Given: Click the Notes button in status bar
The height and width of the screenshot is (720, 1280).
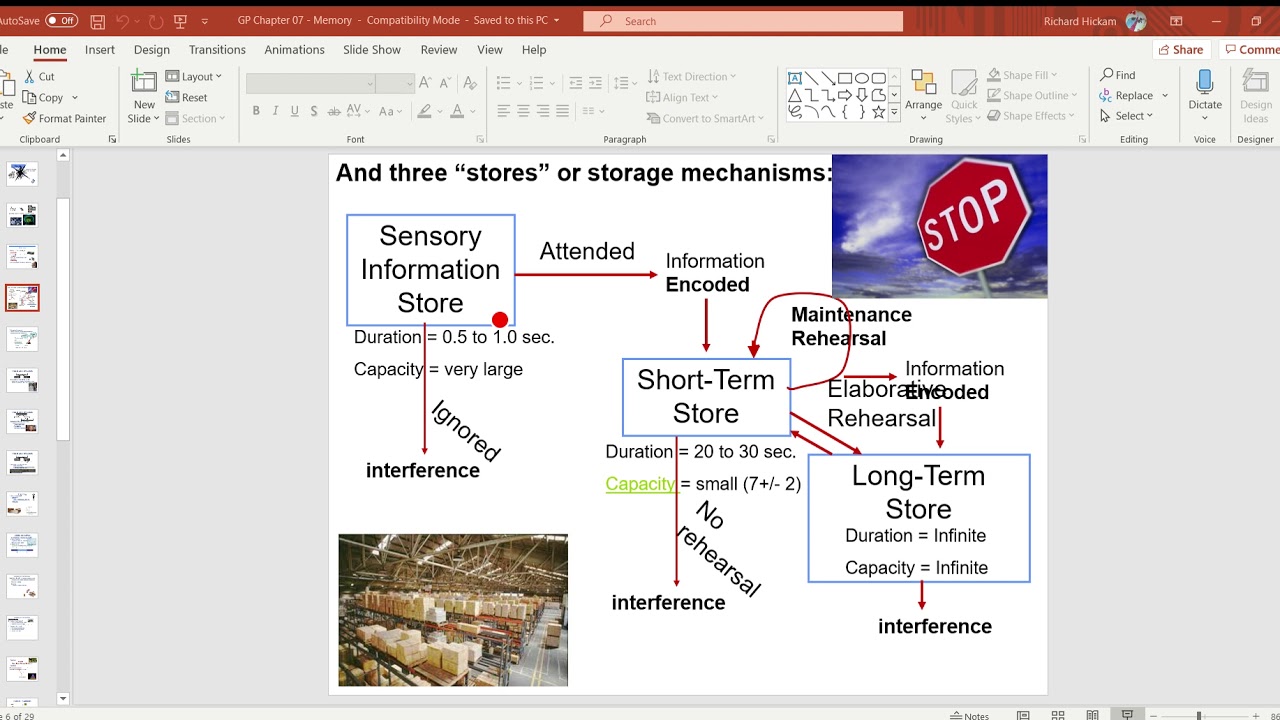Looking at the screenshot, I should click(970, 715).
